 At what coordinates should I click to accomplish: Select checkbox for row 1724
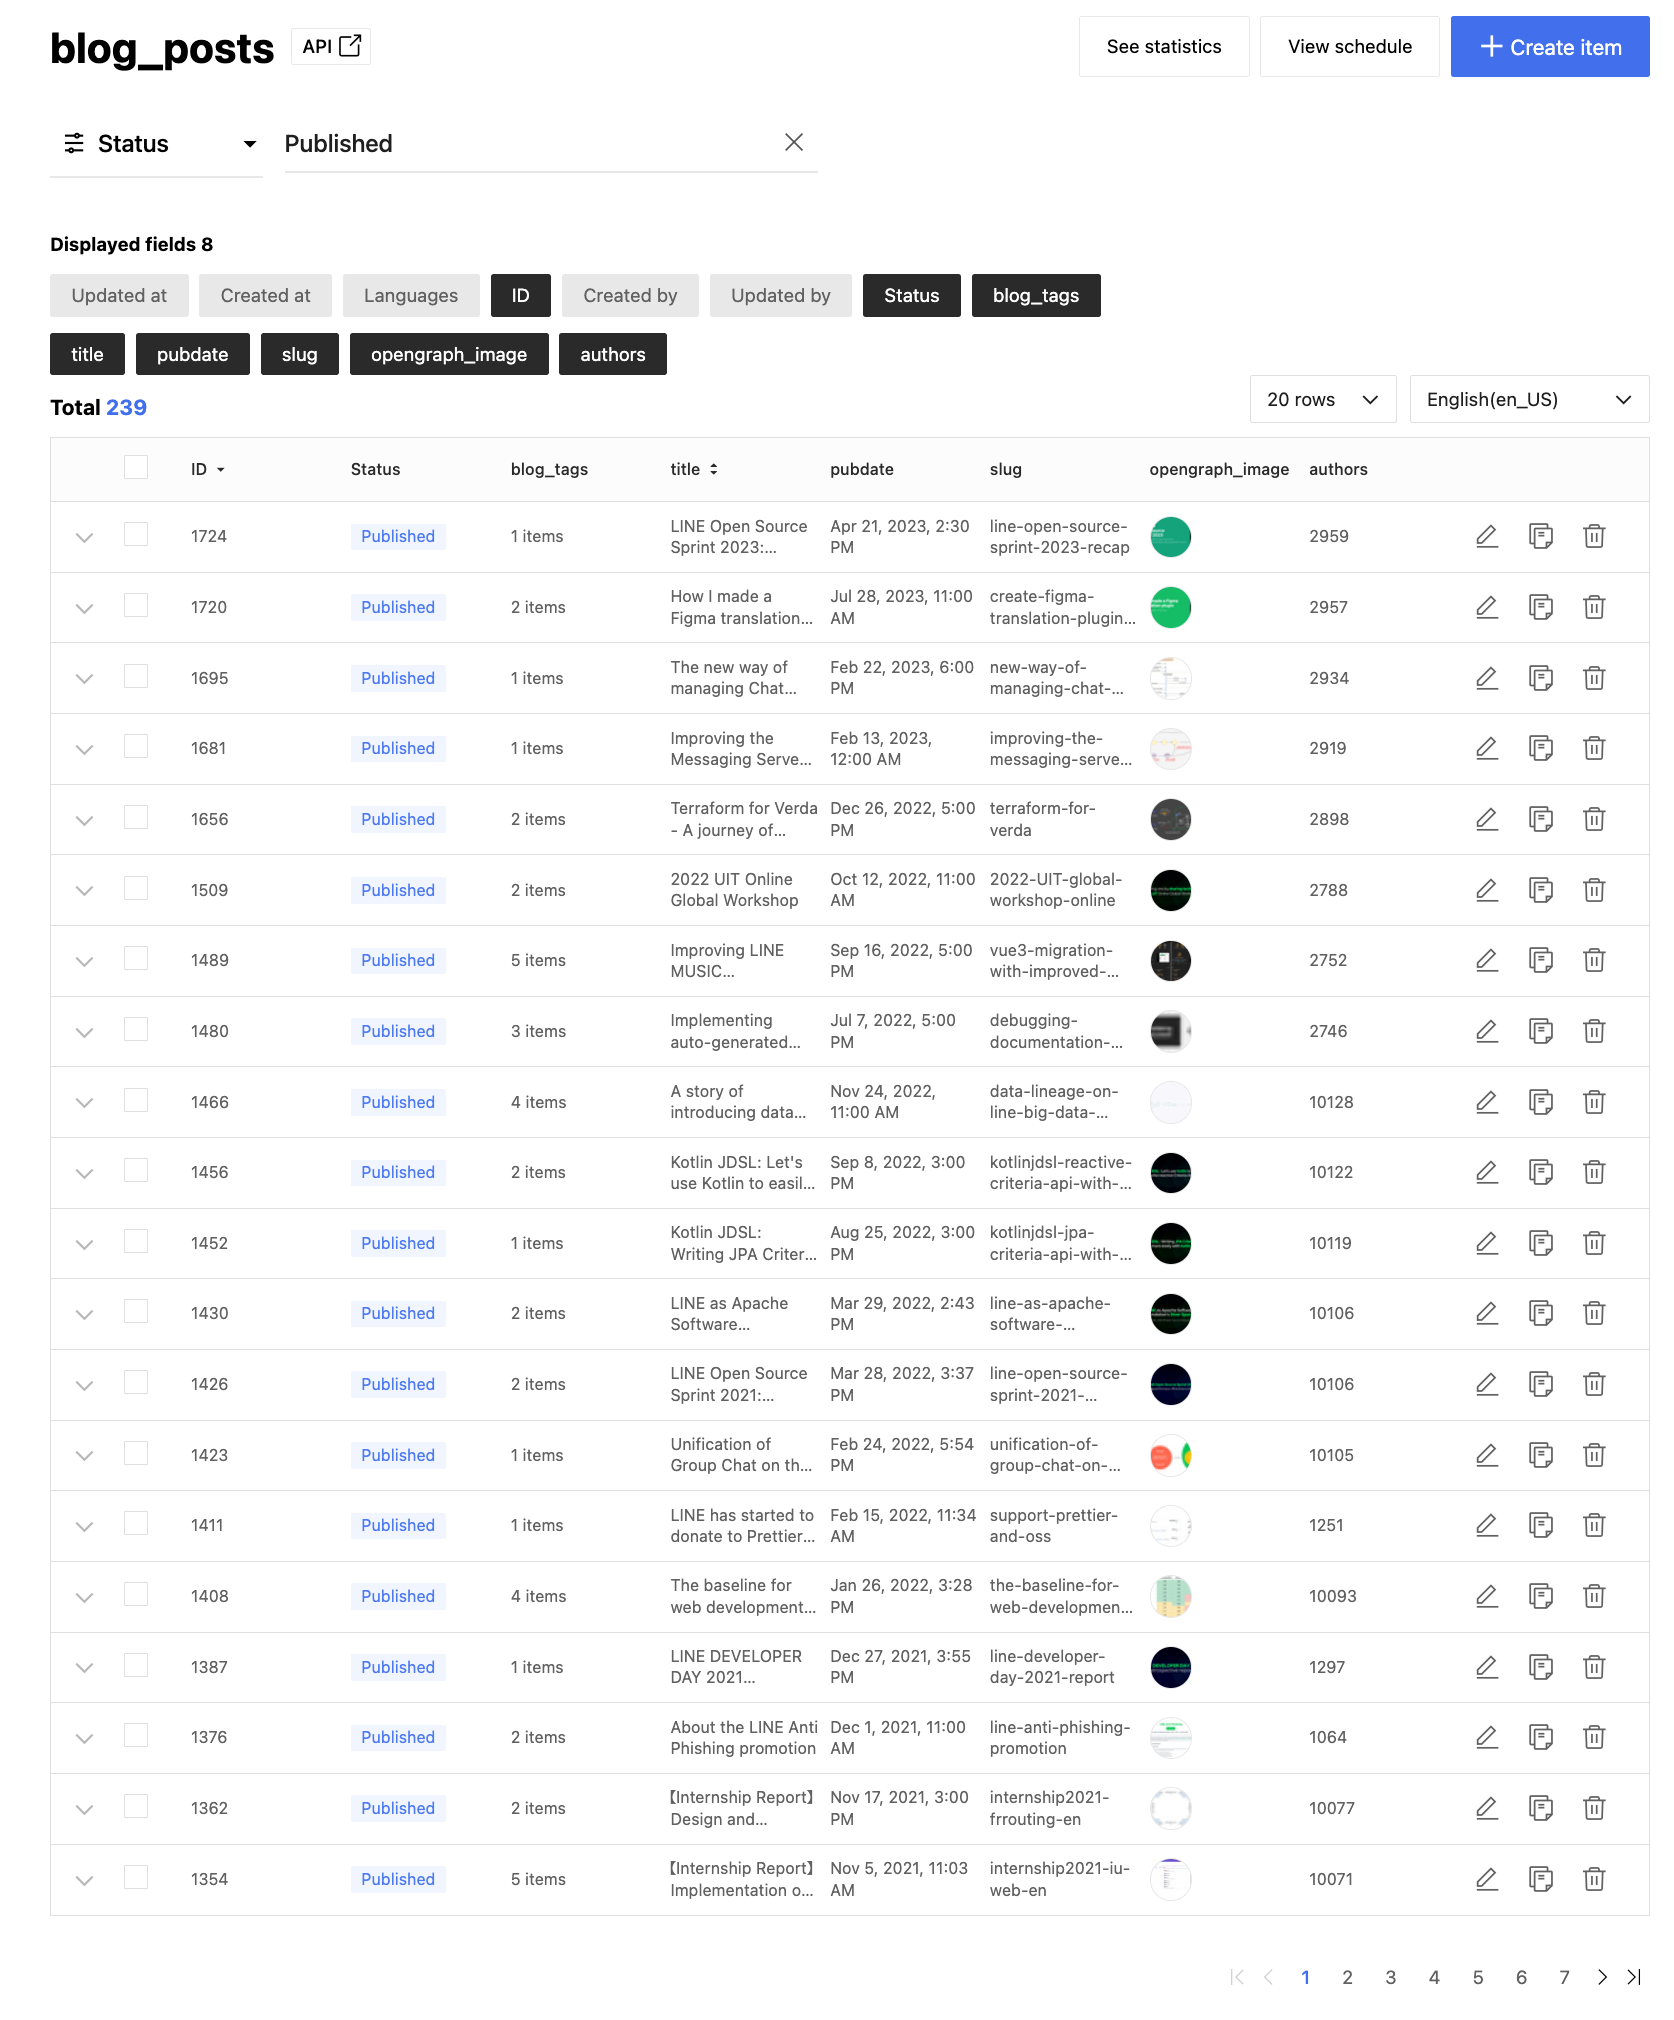coord(136,534)
